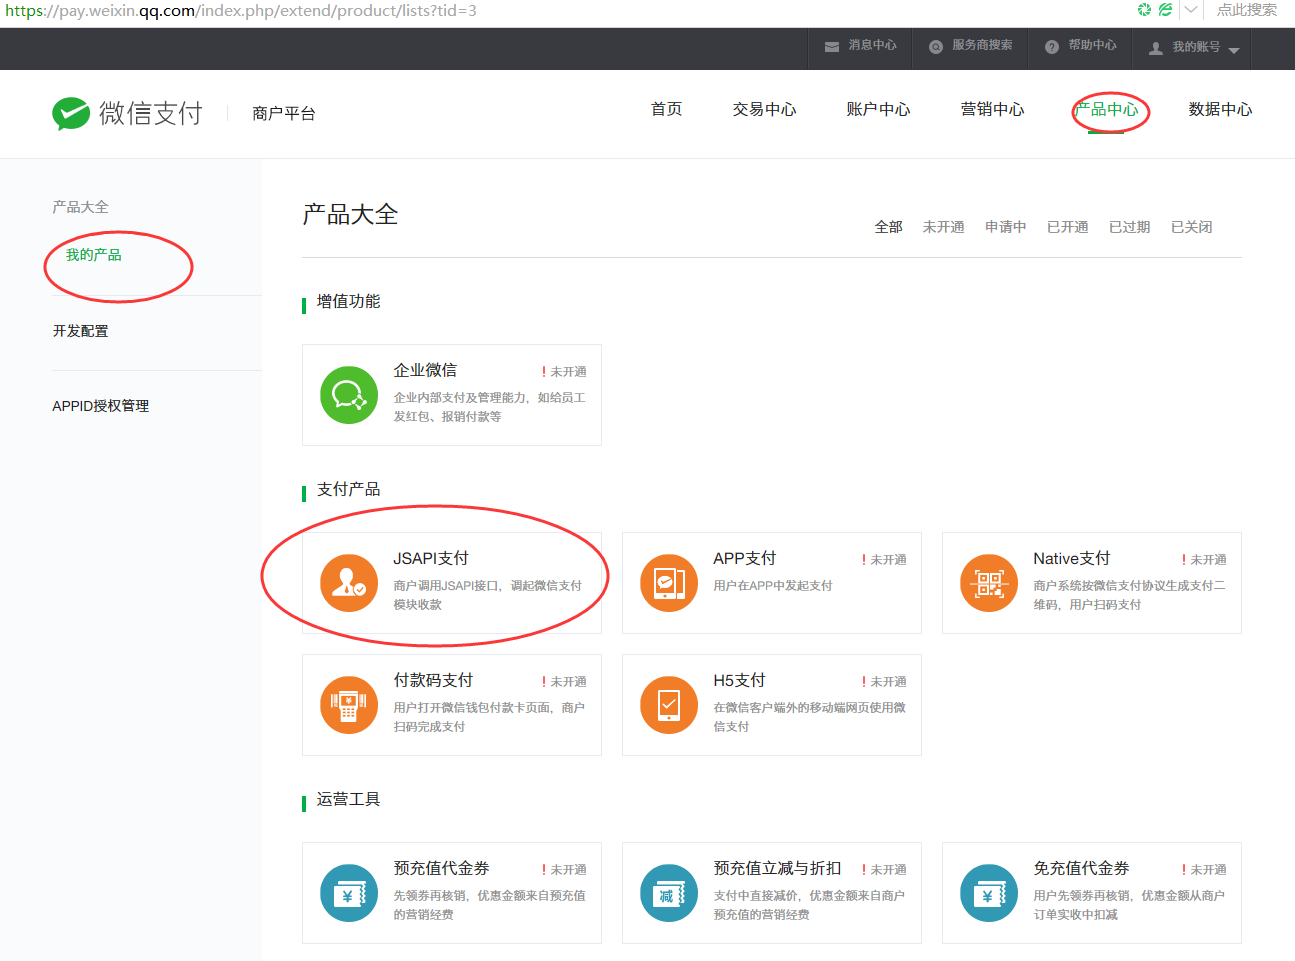
Task: Click the my account person icon
Action: click(1156, 47)
